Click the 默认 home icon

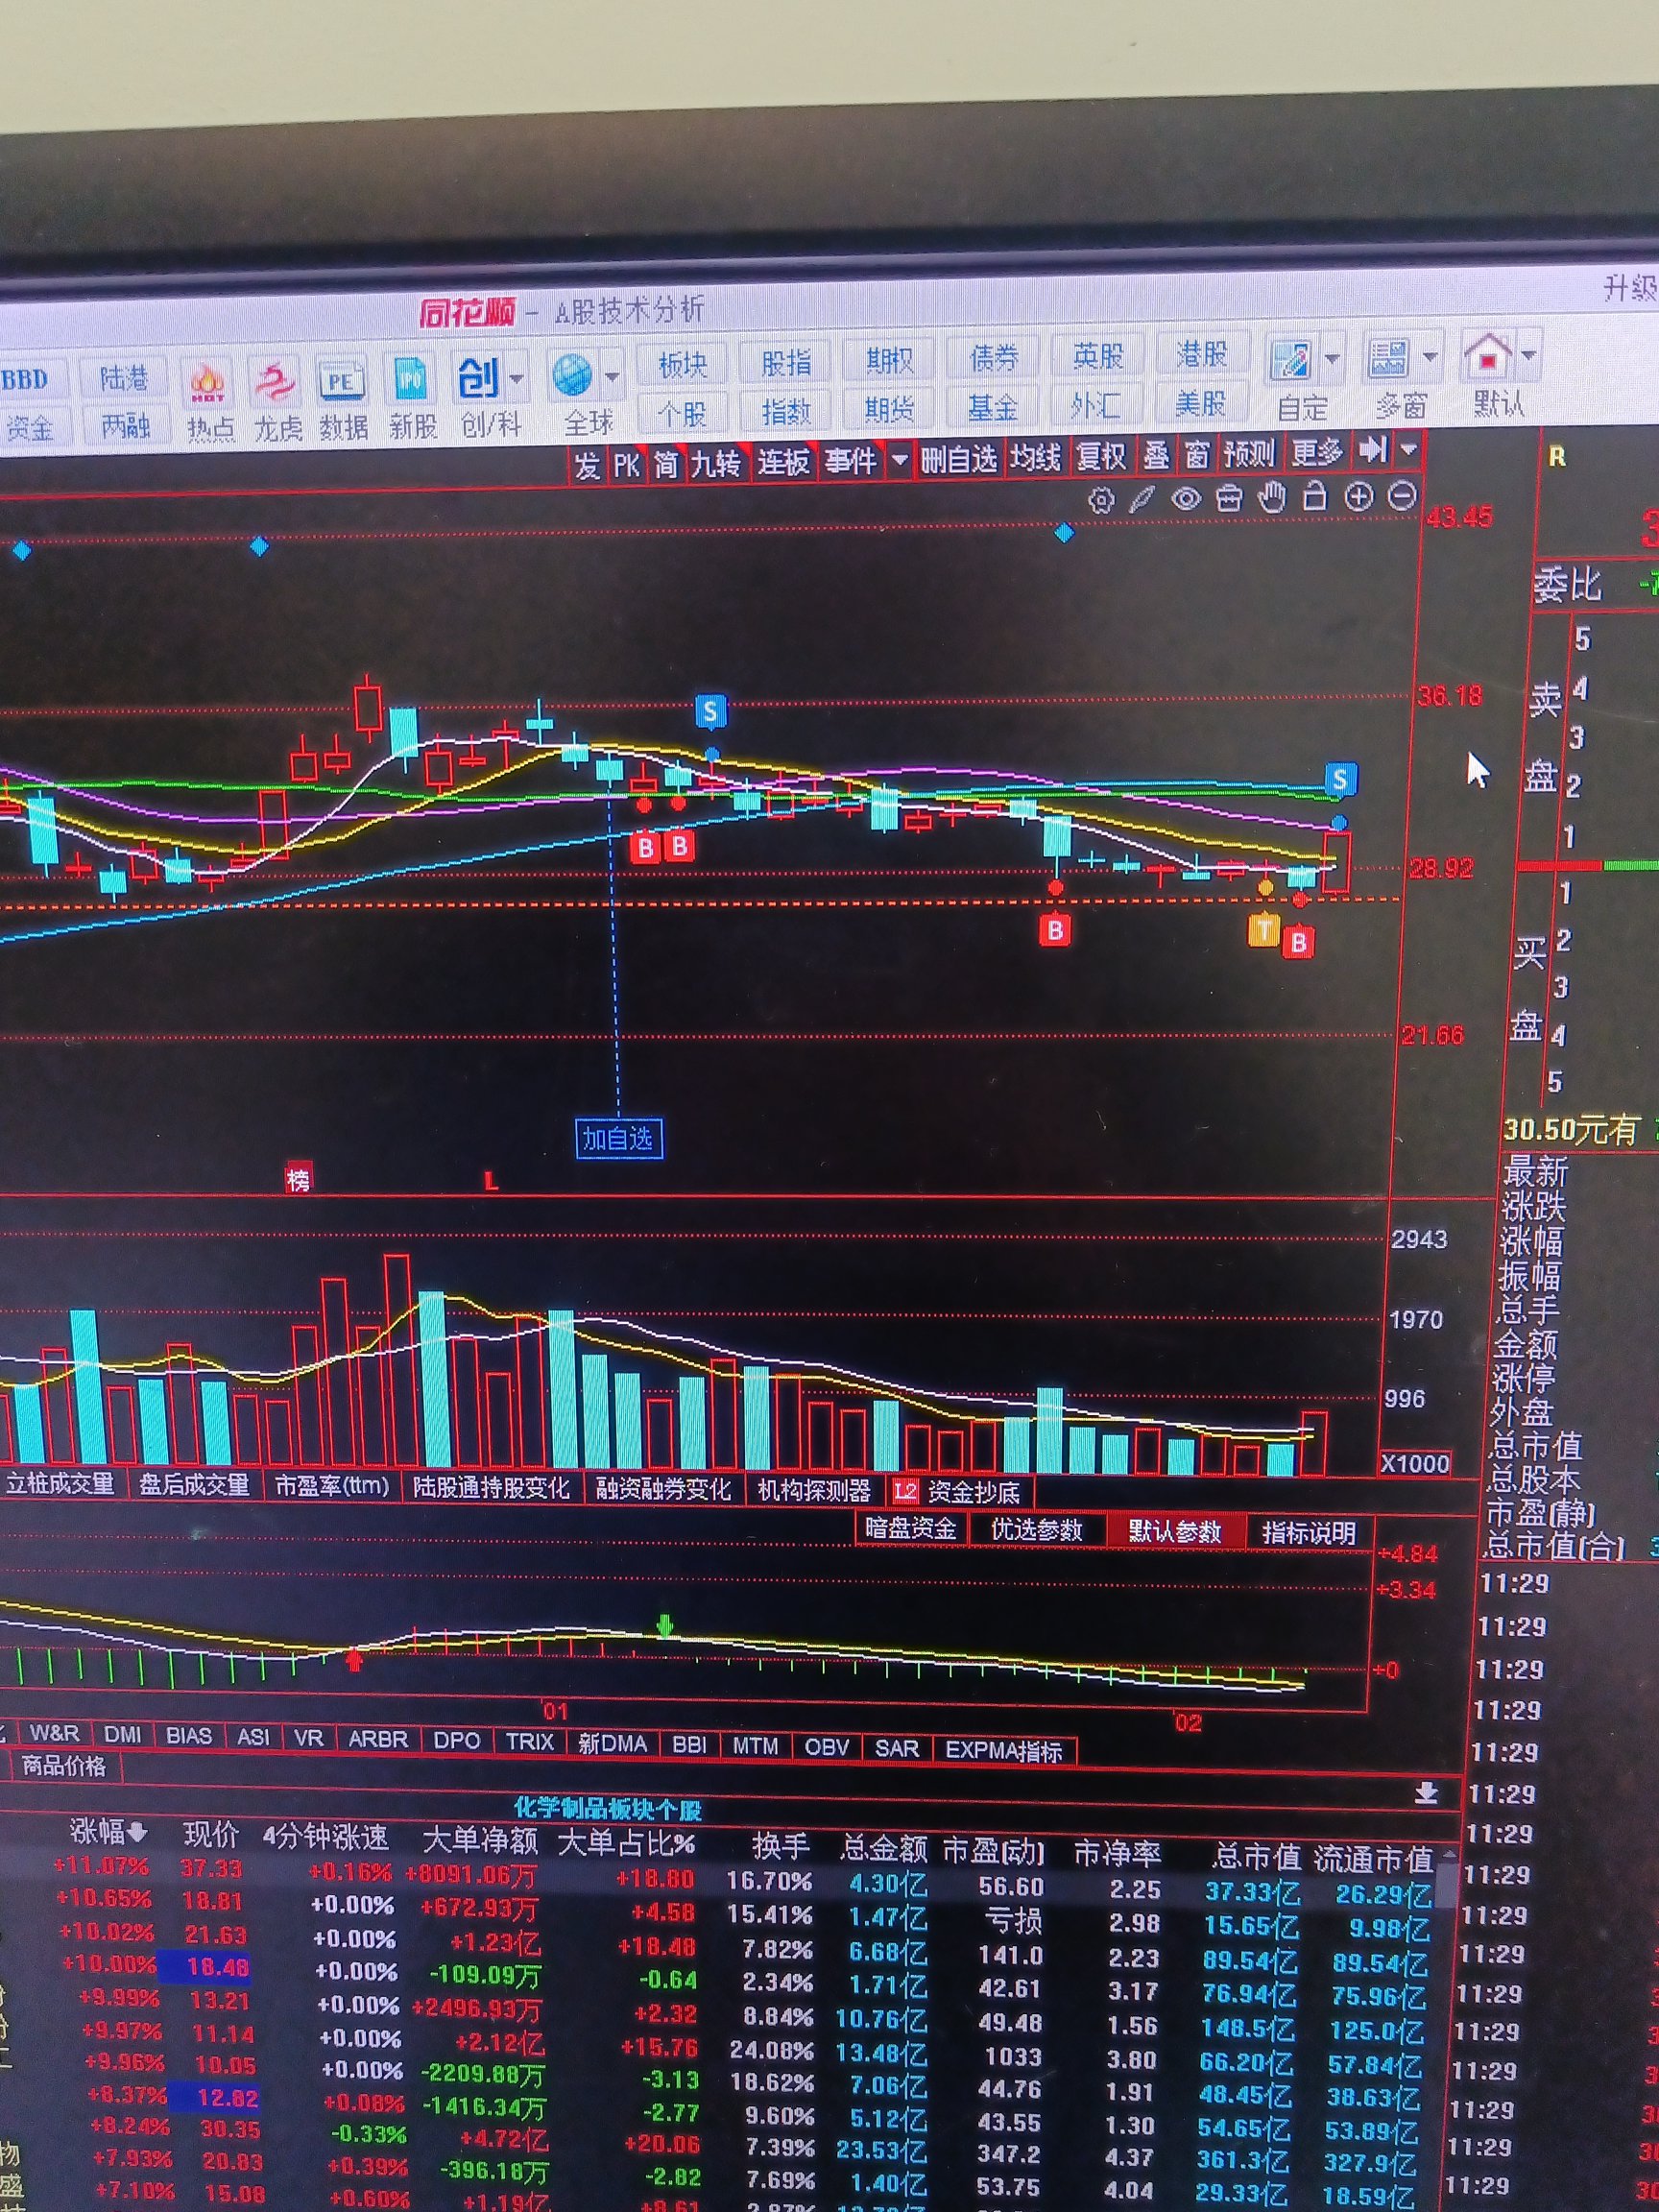coord(1488,356)
